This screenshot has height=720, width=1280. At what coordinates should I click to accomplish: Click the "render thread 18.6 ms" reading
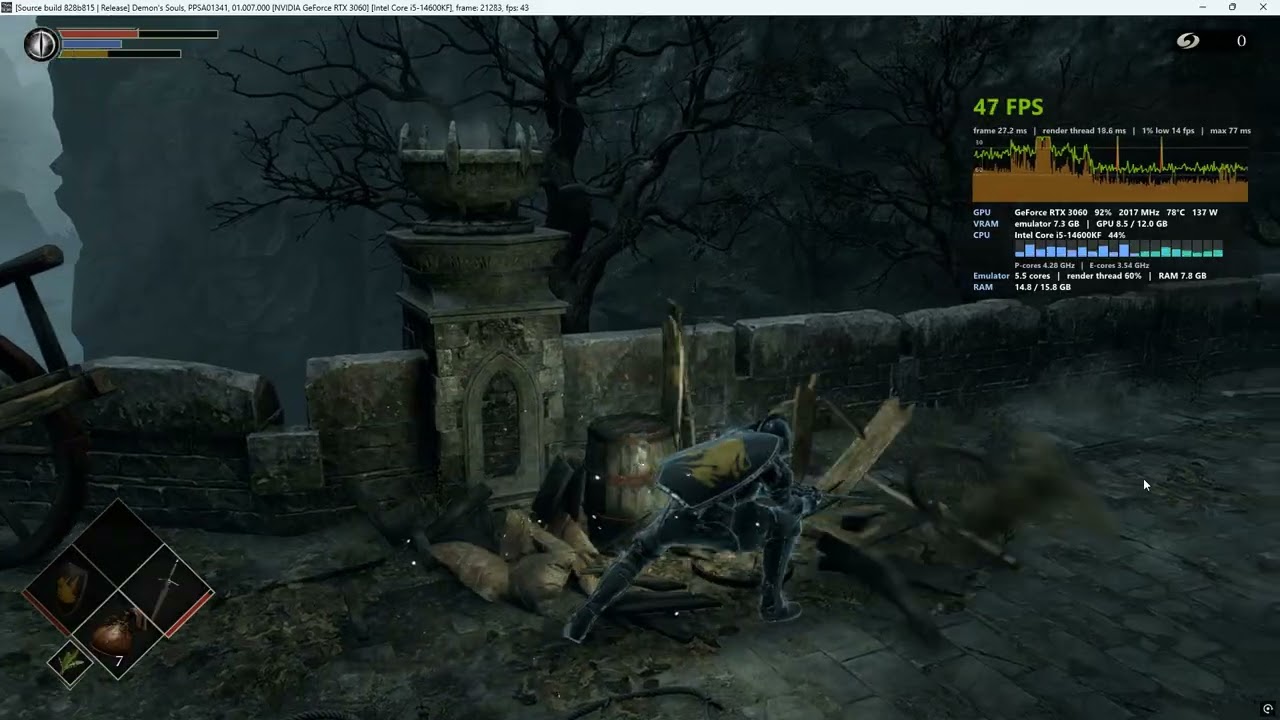pos(1084,131)
